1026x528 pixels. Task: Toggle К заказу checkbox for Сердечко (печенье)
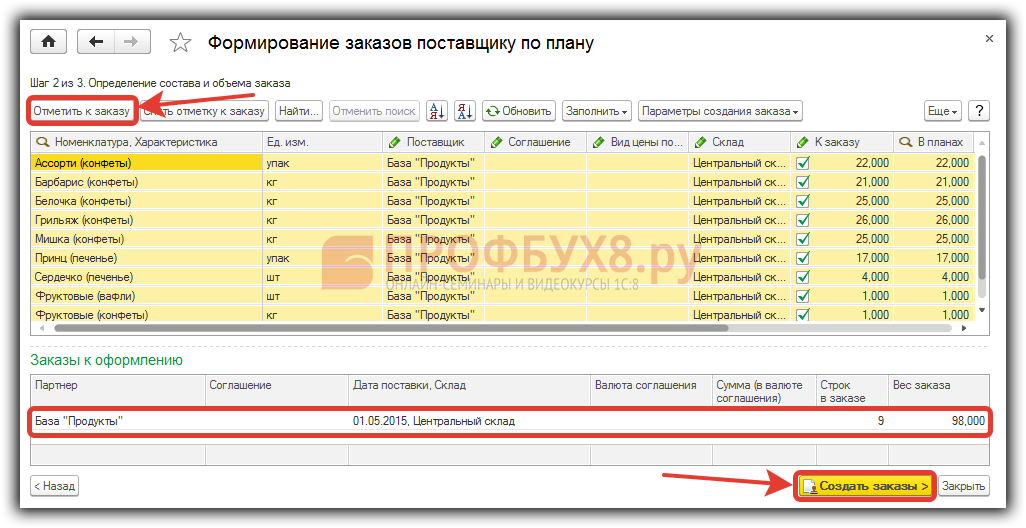pyautogui.click(x=802, y=277)
